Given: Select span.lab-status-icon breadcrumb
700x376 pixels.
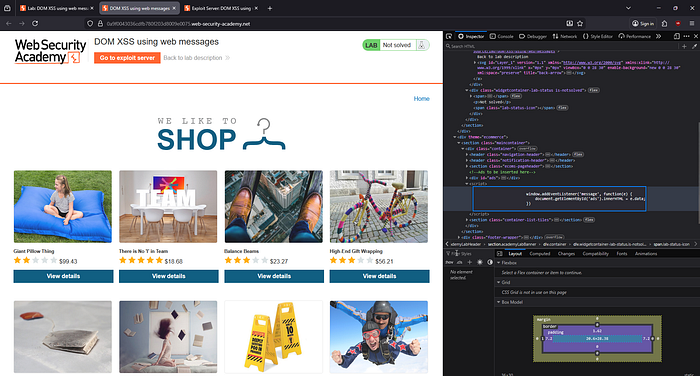Looking at the screenshot, I should coord(672,244).
